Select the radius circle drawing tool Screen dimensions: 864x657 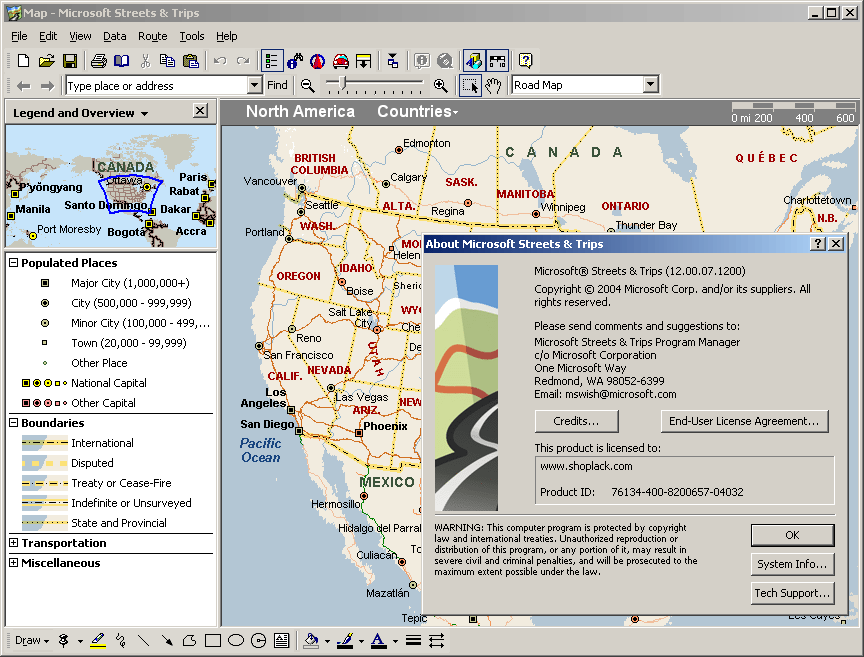258,640
